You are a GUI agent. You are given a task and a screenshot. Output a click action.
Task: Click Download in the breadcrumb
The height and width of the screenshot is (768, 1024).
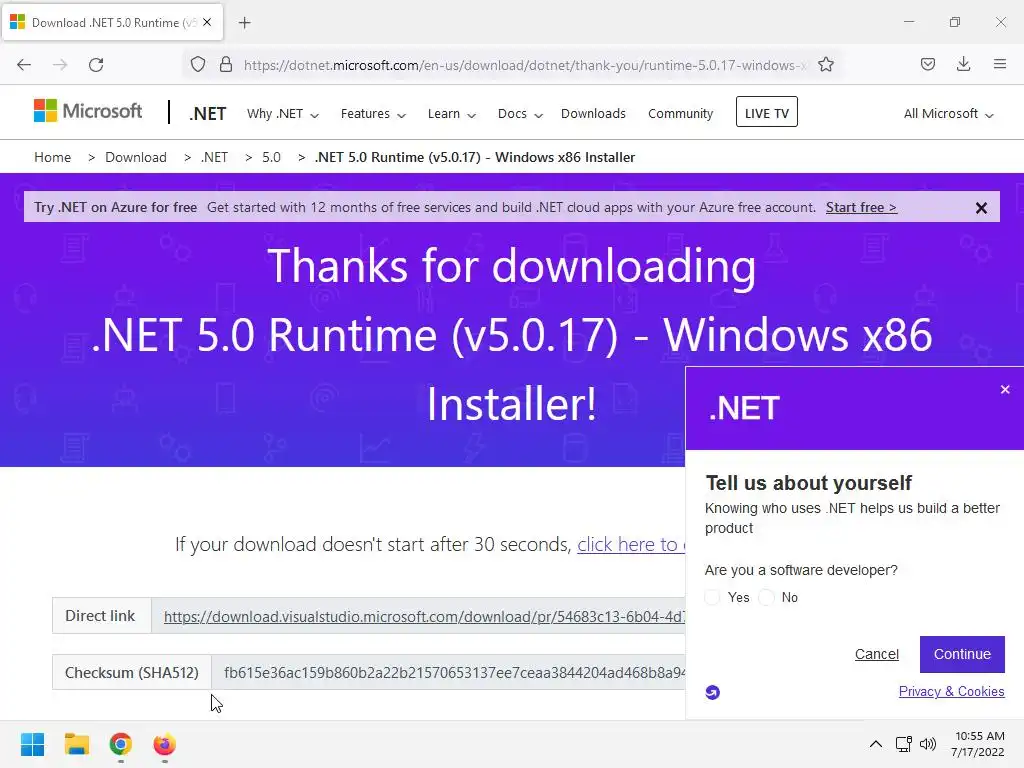coord(136,157)
